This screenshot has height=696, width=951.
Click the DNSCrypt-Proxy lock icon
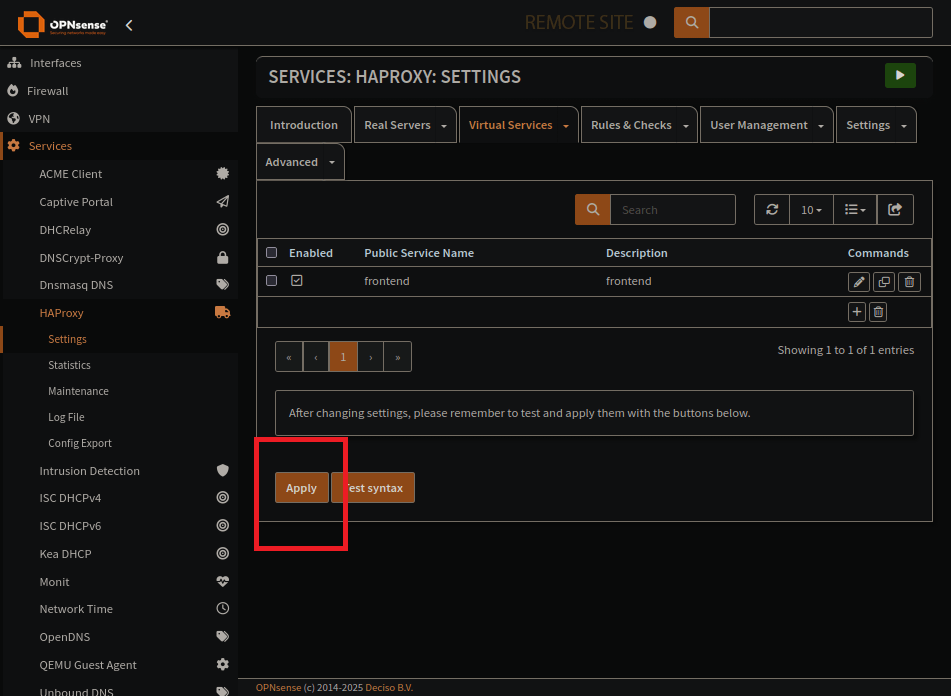pyautogui.click(x=223, y=258)
